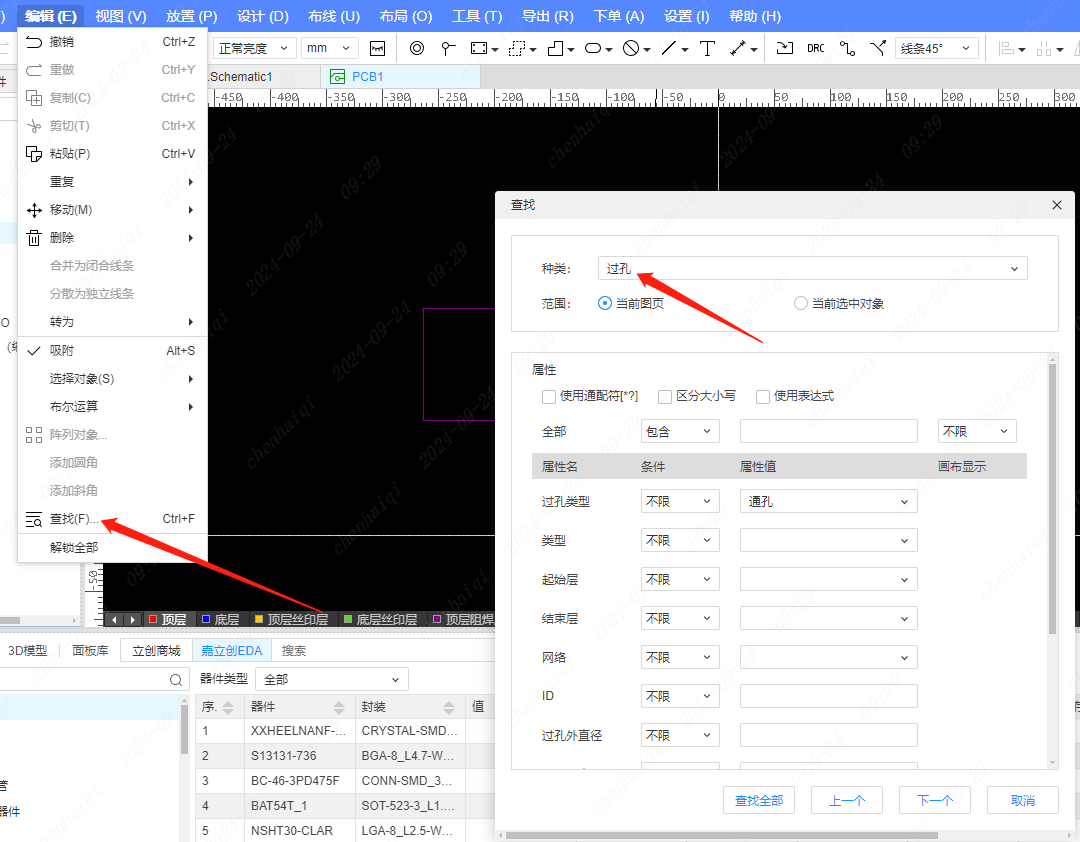Click the keep-out region circle icon
Screen dimensions: 1080x842
630,48
